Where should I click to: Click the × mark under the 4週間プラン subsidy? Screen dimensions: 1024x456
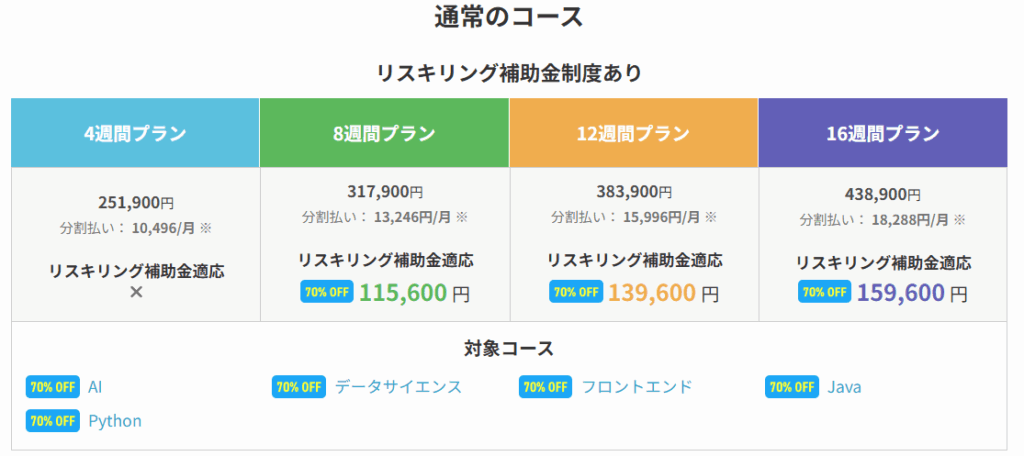(x=136, y=292)
